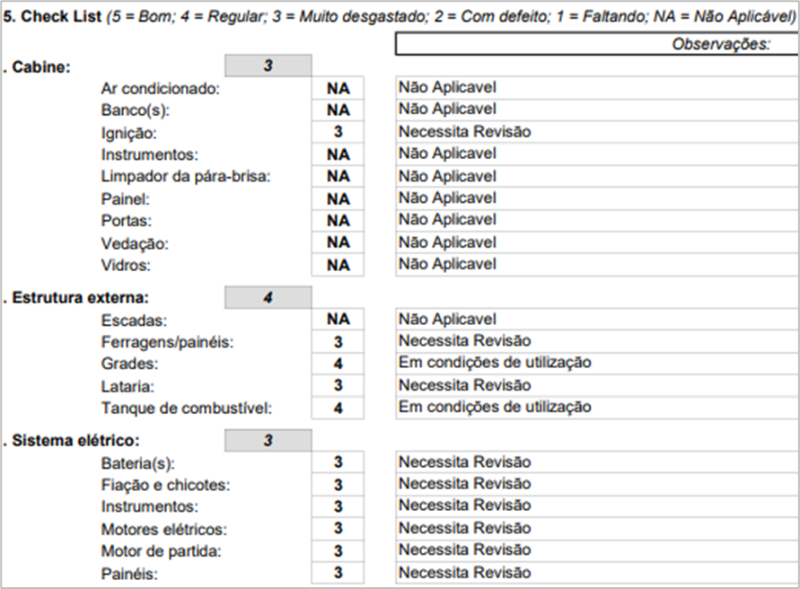Click the Motor de partida rating cell

[338, 550]
